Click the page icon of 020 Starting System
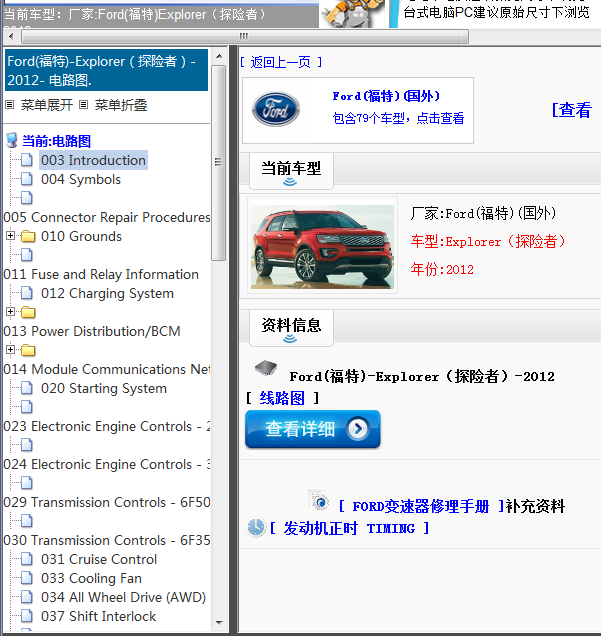 (x=27, y=388)
